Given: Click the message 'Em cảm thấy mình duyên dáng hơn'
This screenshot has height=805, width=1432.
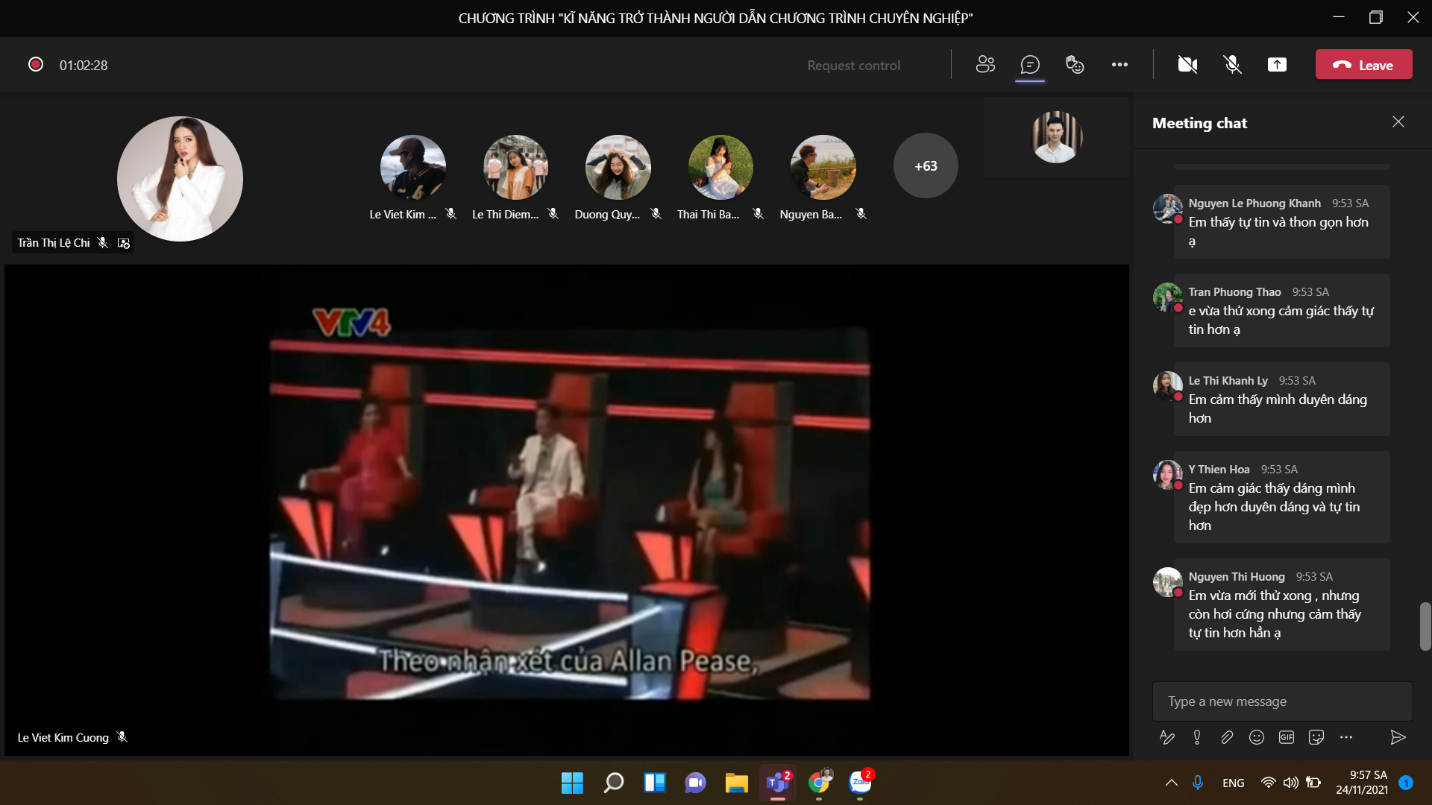Looking at the screenshot, I should (1277, 409).
